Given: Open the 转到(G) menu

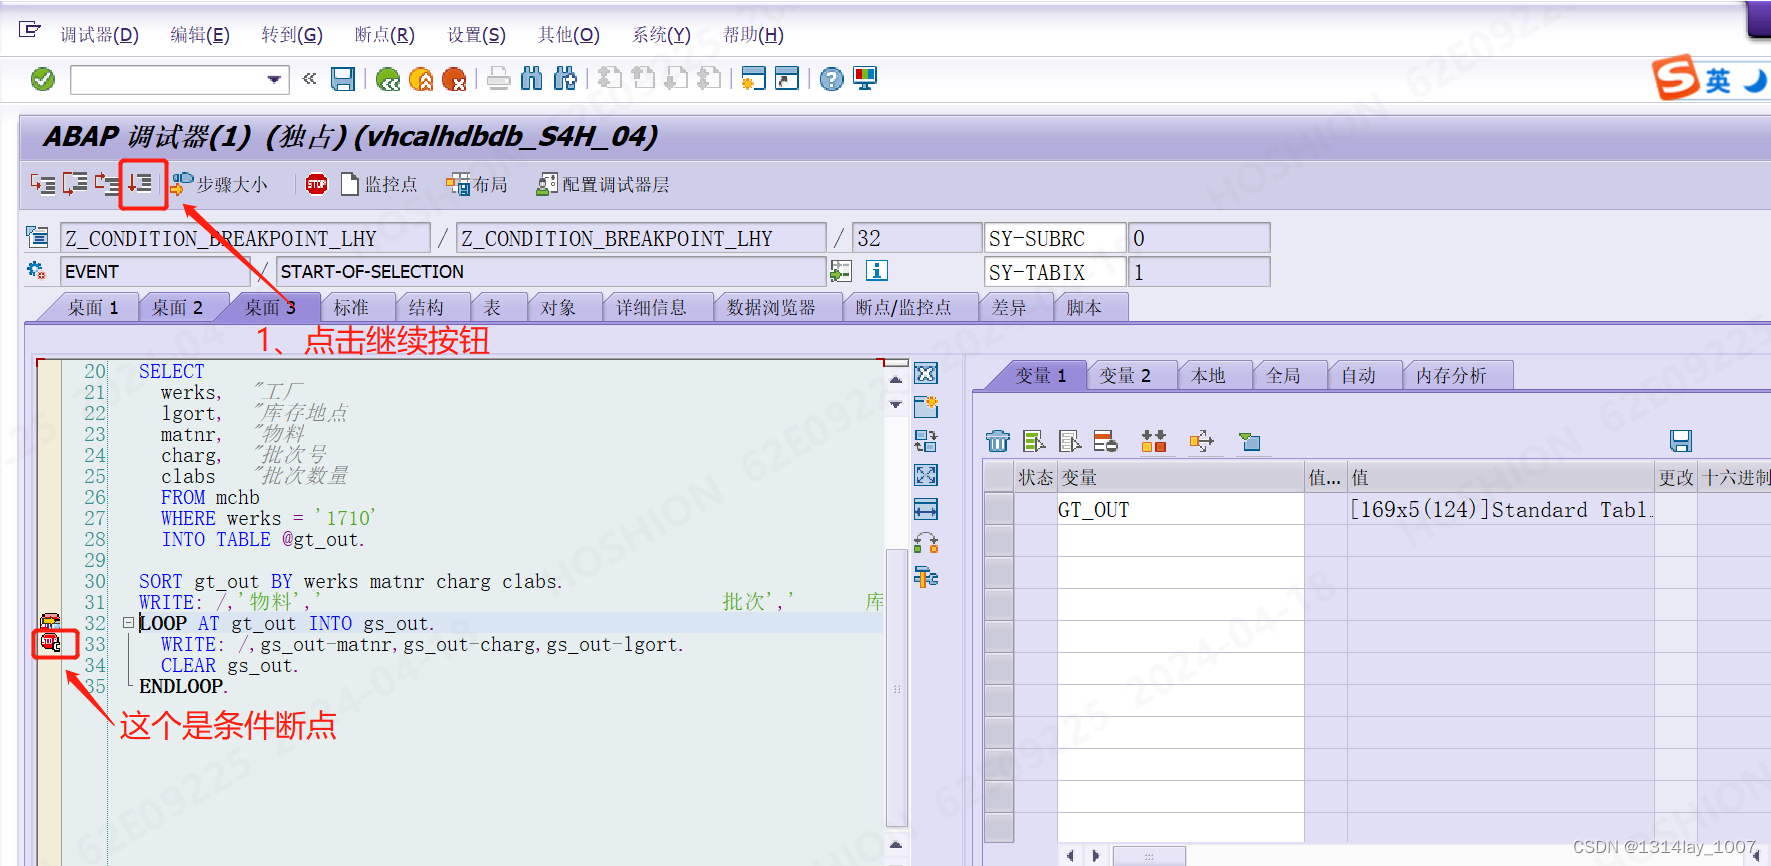Looking at the screenshot, I should click(x=292, y=35).
